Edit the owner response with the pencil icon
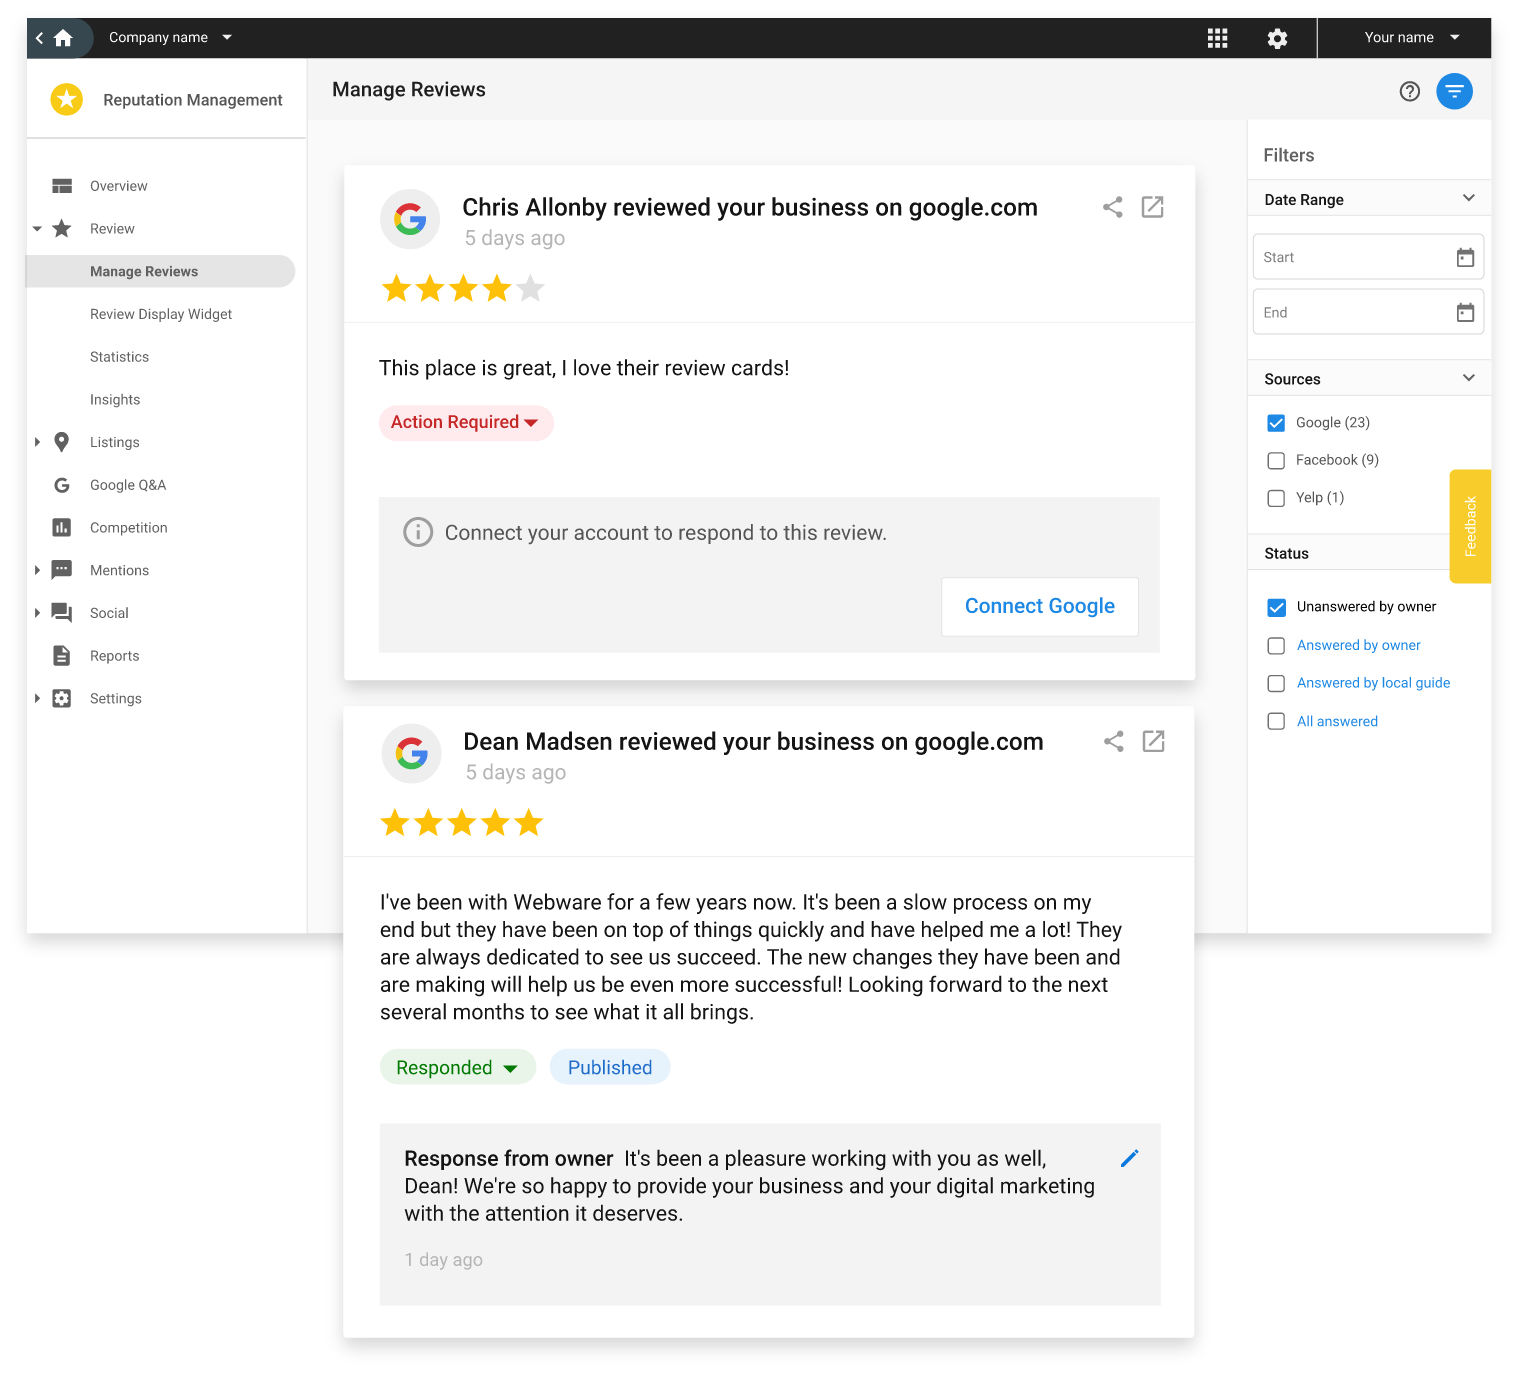The width and height of the screenshot is (1519, 1374). coord(1129,1158)
